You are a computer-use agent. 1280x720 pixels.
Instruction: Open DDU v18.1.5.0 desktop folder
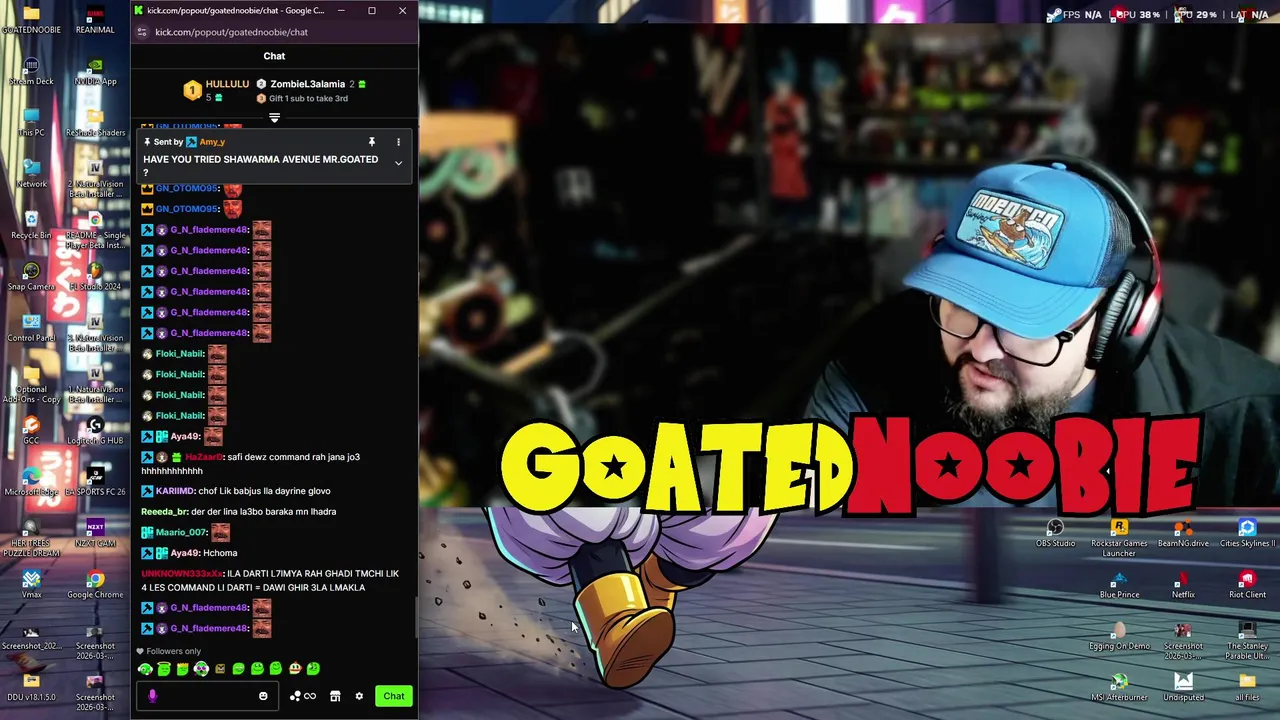tap(31, 687)
